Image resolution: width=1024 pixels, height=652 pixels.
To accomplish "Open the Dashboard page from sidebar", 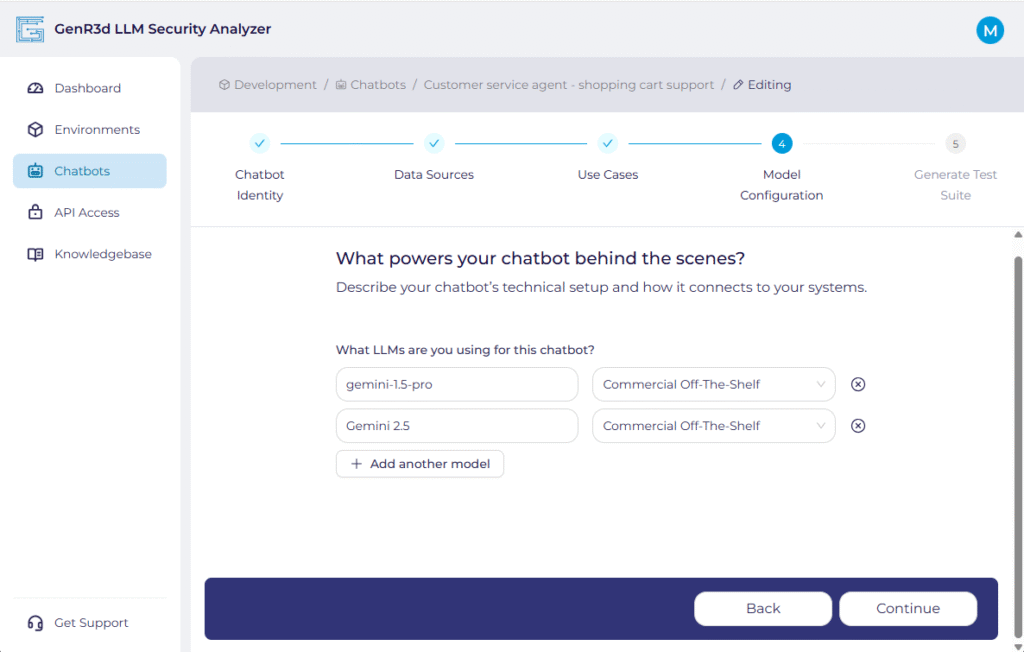I will [x=88, y=88].
